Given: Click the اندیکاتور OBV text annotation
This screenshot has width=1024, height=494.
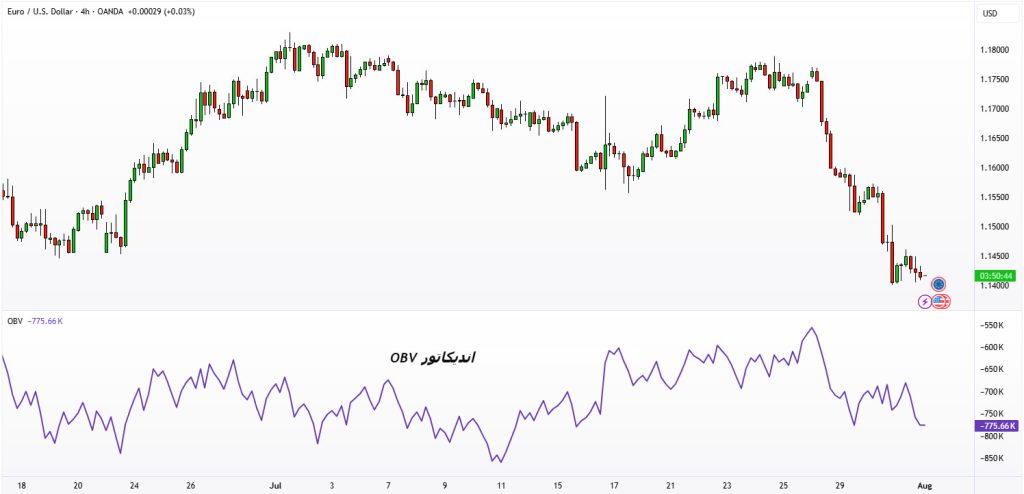Looking at the screenshot, I should [x=433, y=357].
